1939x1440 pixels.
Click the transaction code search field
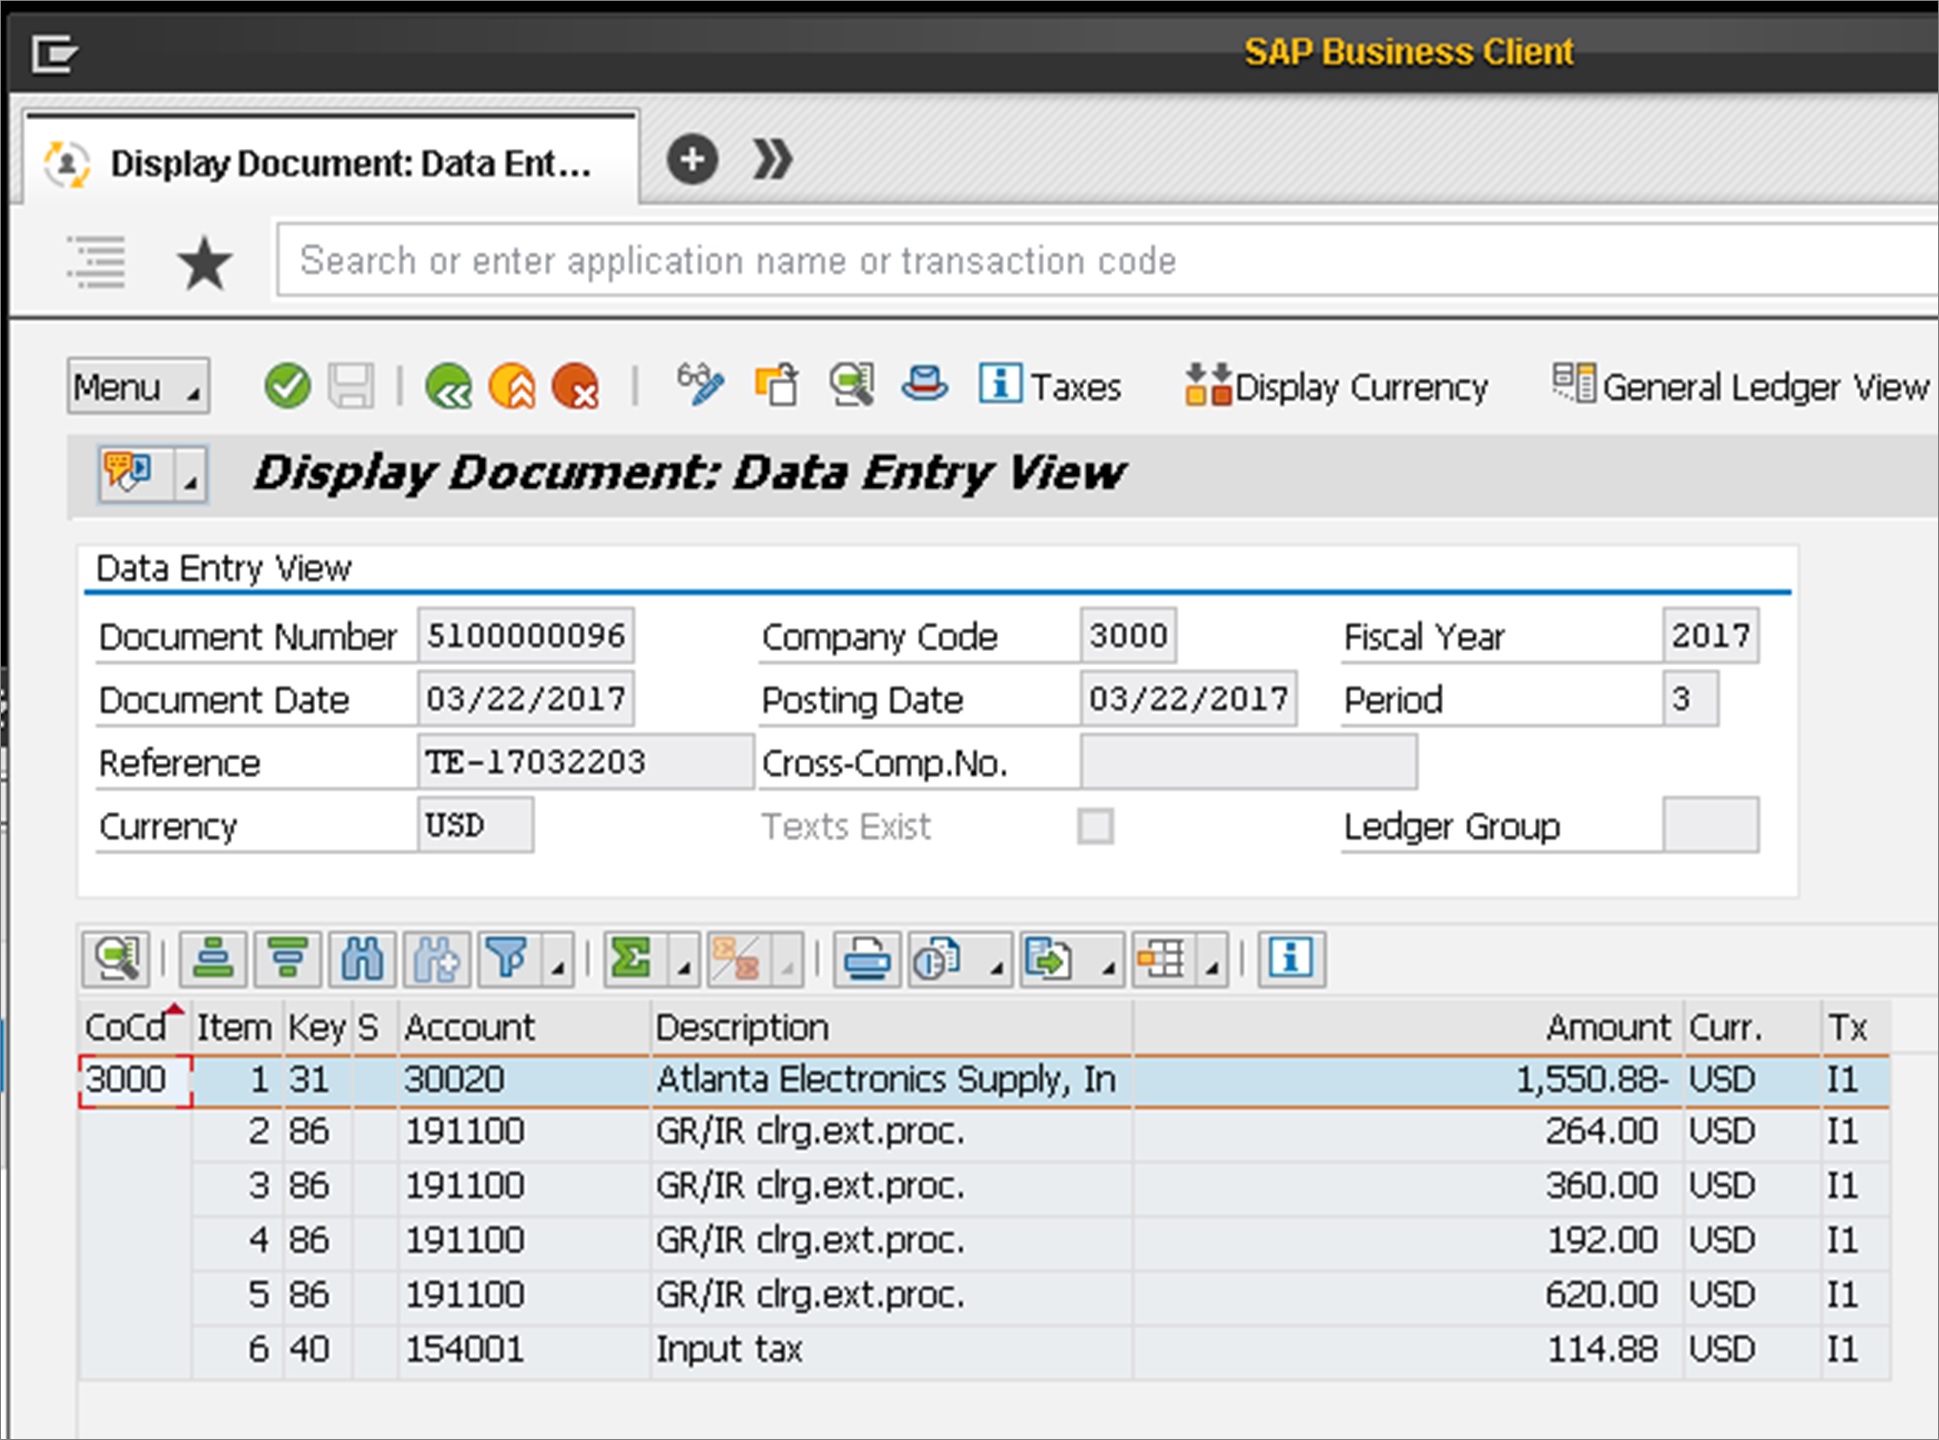(1107, 261)
